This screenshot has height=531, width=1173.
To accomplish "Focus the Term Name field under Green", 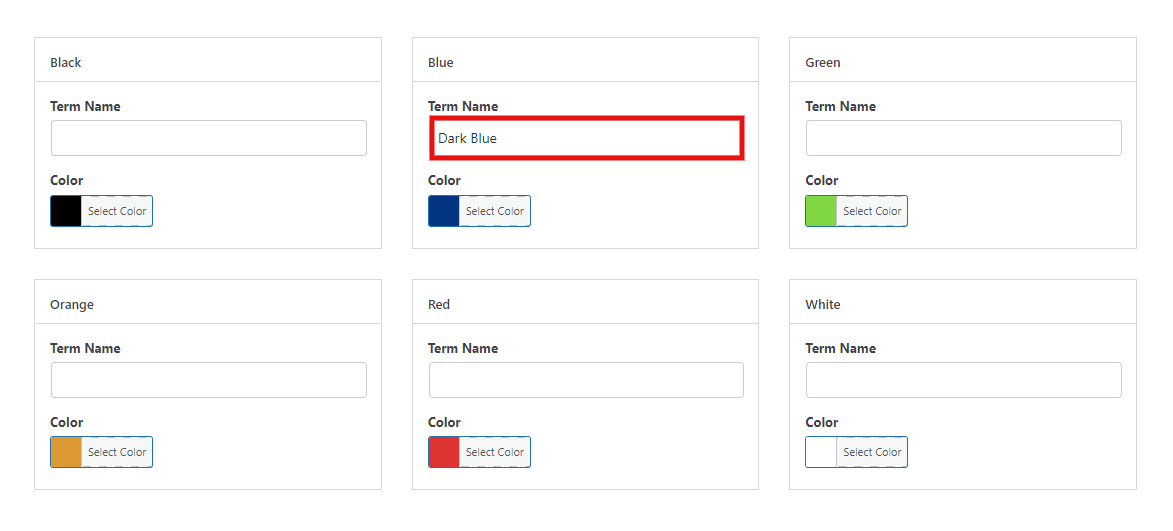I will coord(964,138).
